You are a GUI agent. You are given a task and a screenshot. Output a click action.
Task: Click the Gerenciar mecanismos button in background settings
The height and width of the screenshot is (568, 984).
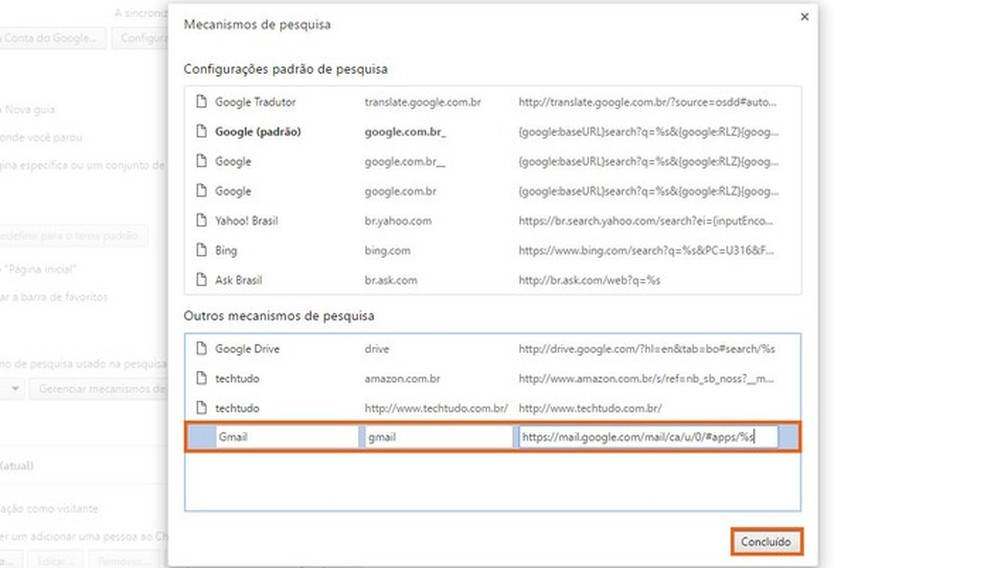coord(99,389)
